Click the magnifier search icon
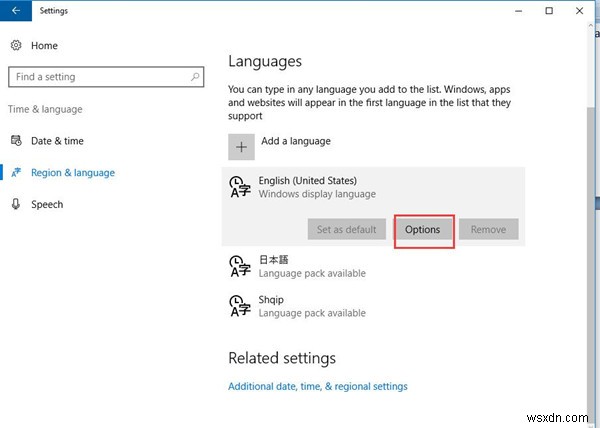Viewport: 600px width, 428px height. 195,77
